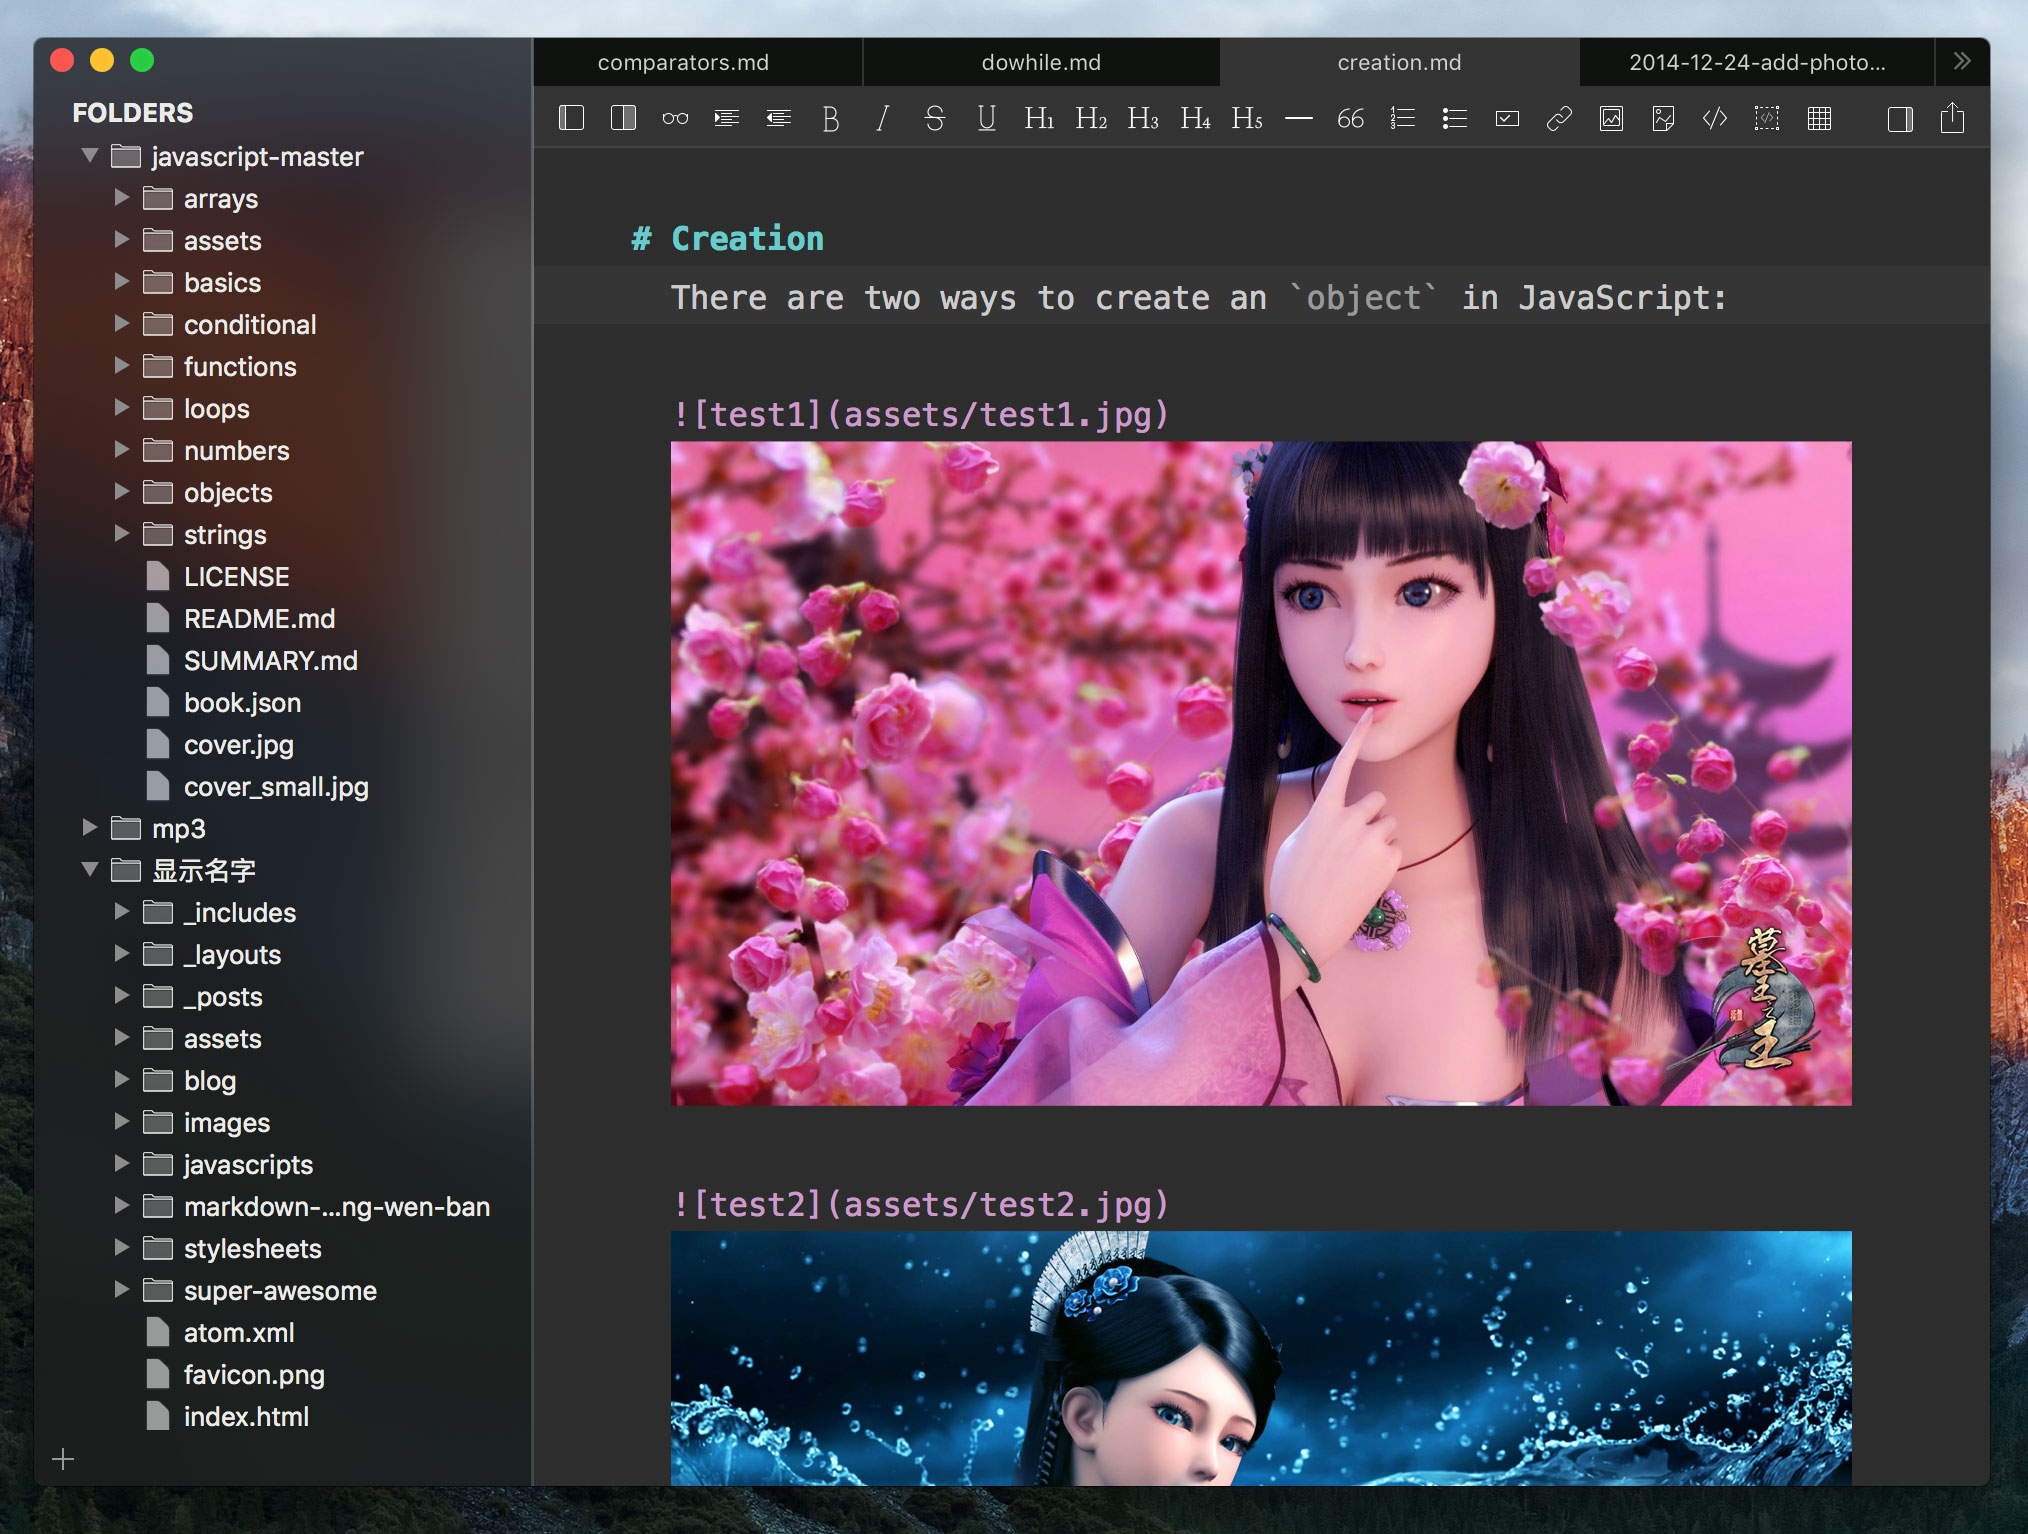Image resolution: width=2028 pixels, height=1534 pixels.
Task: Show more tabs with the double chevron
Action: coord(1961,62)
